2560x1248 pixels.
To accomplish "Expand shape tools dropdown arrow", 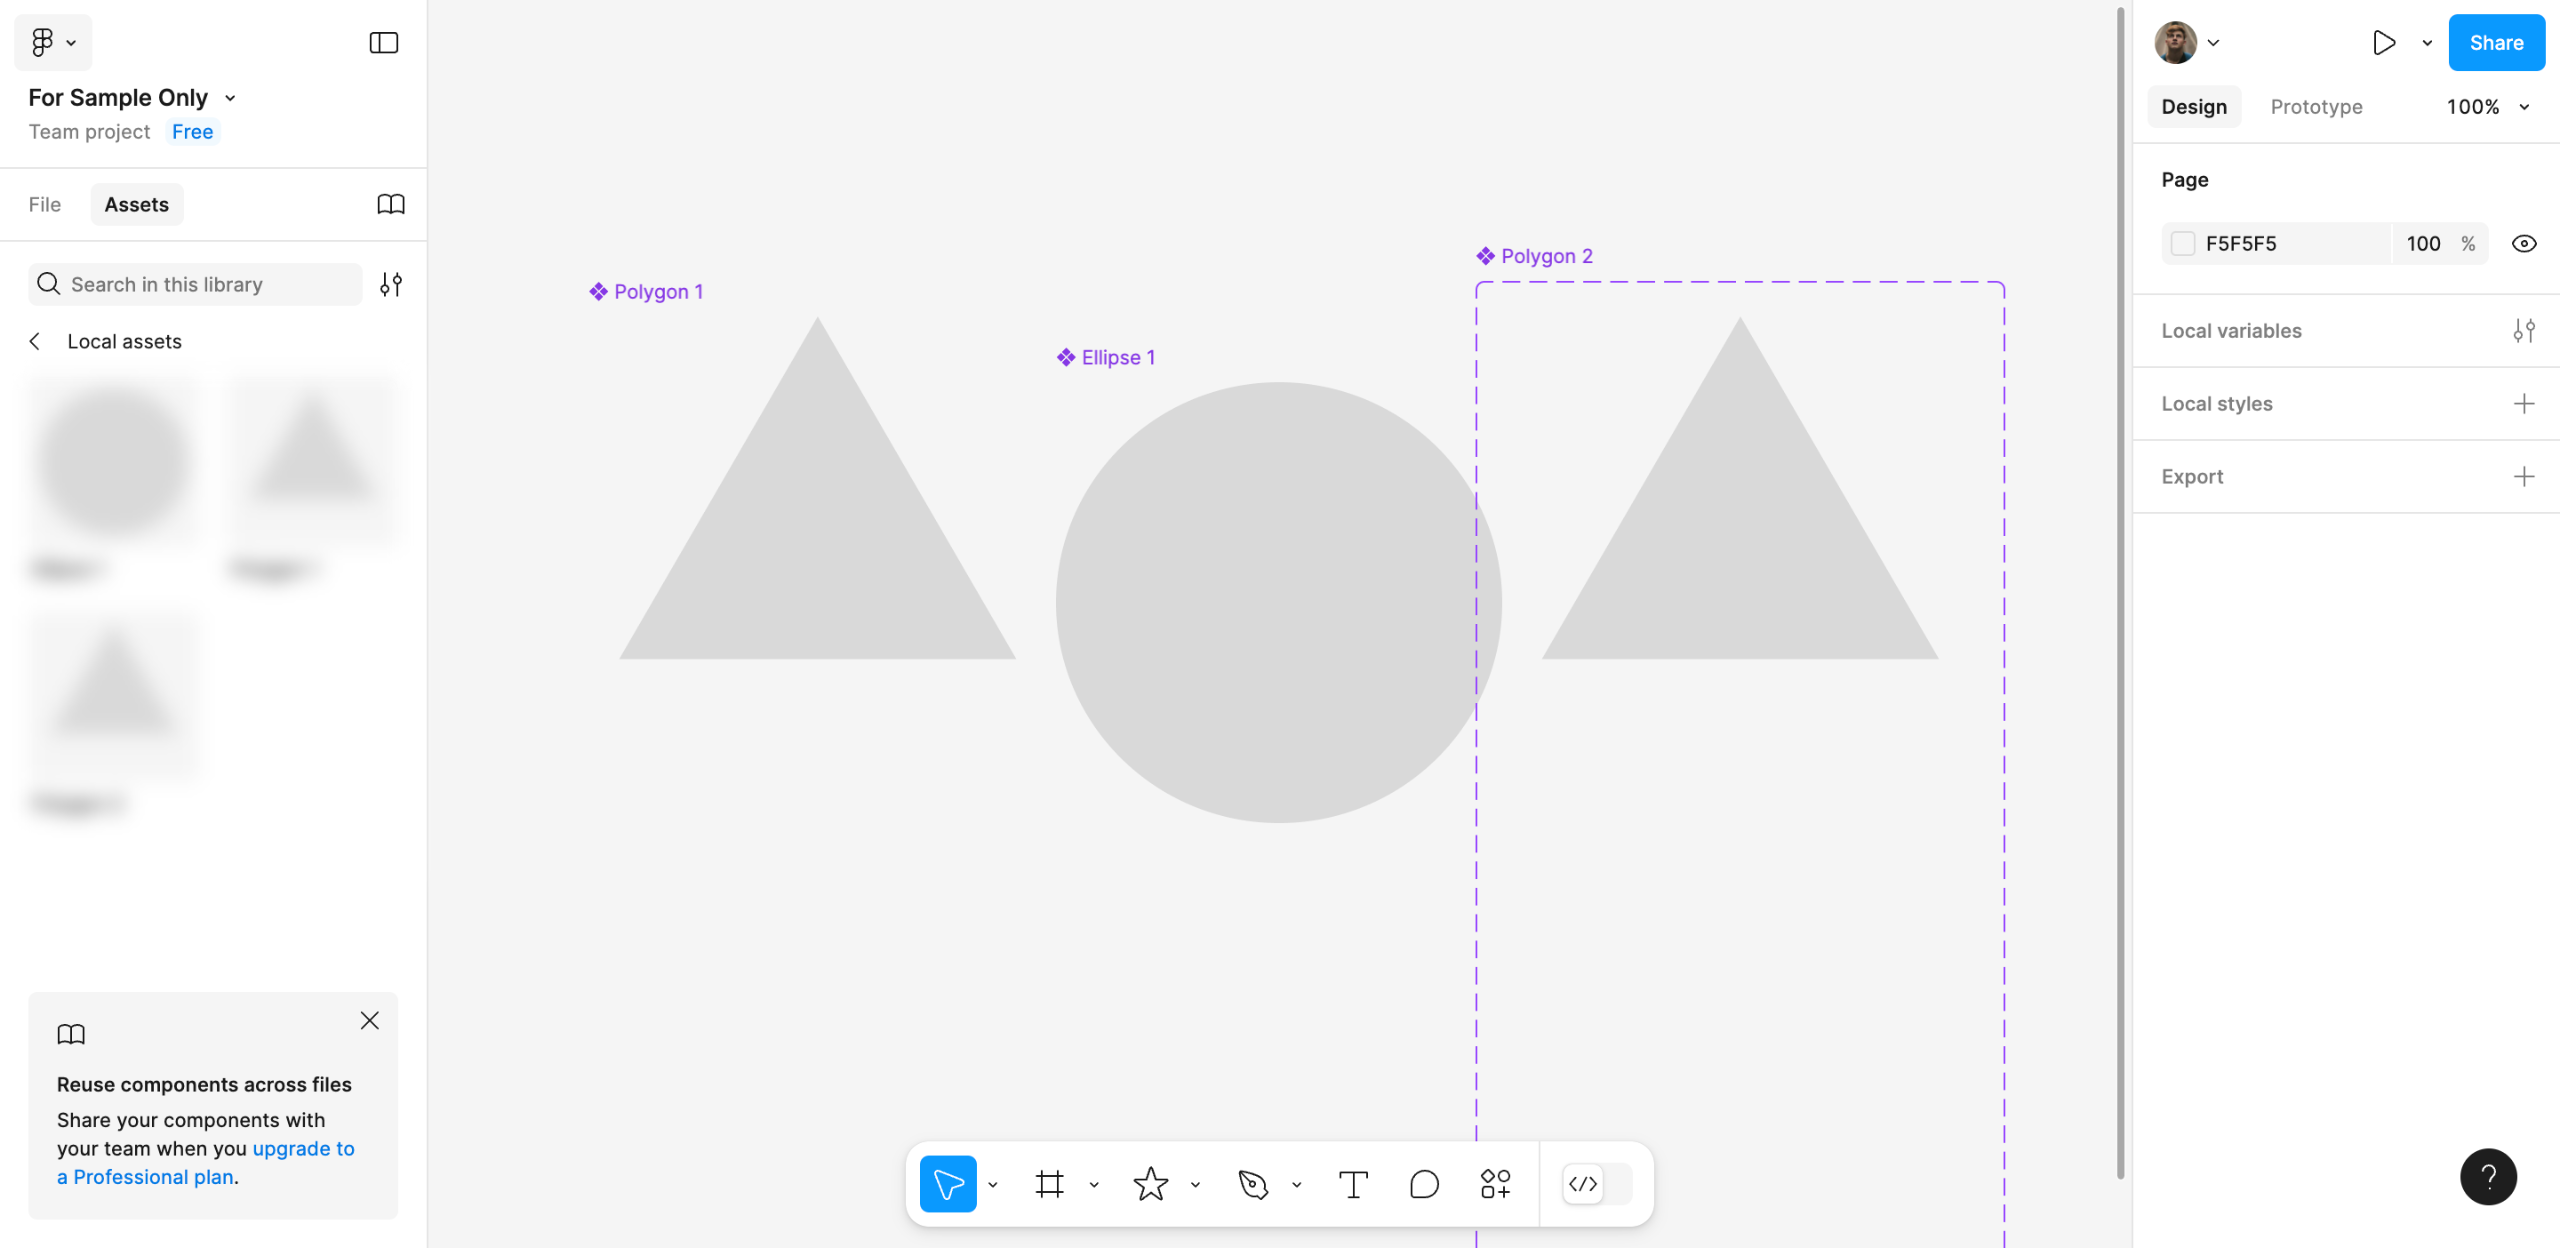I will pos(1195,1185).
